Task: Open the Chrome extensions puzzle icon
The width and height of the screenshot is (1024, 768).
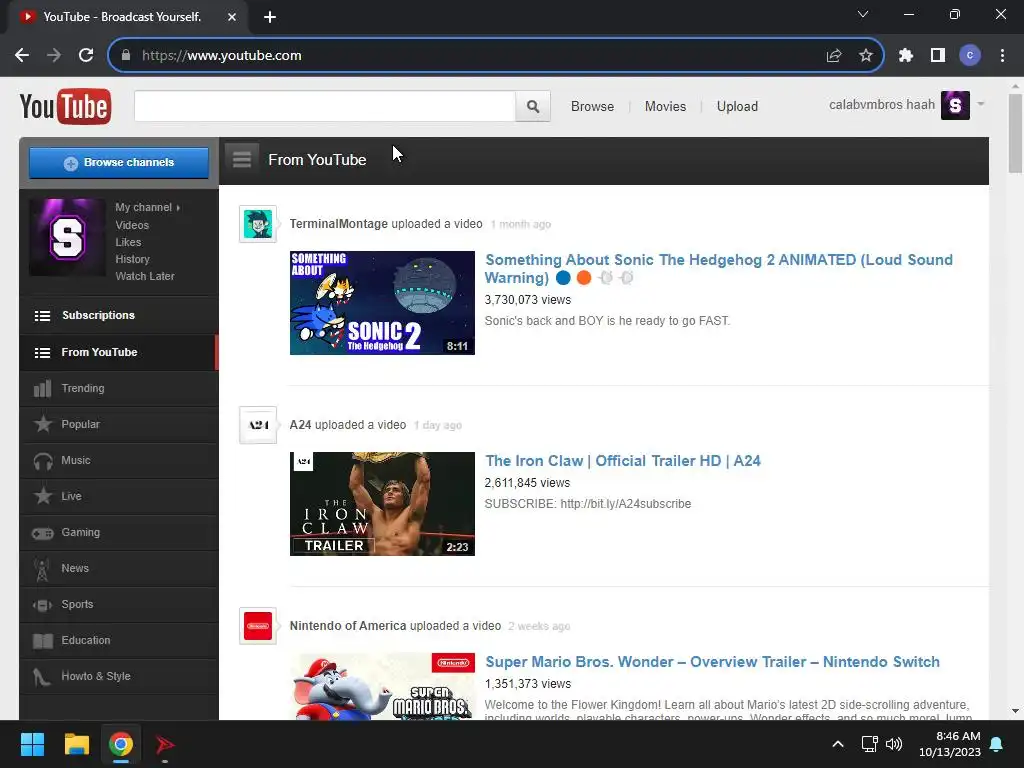Action: point(905,56)
